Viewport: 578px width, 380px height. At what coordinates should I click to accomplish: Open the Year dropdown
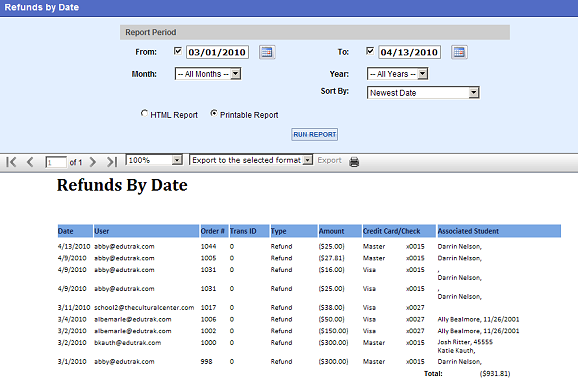click(397, 74)
